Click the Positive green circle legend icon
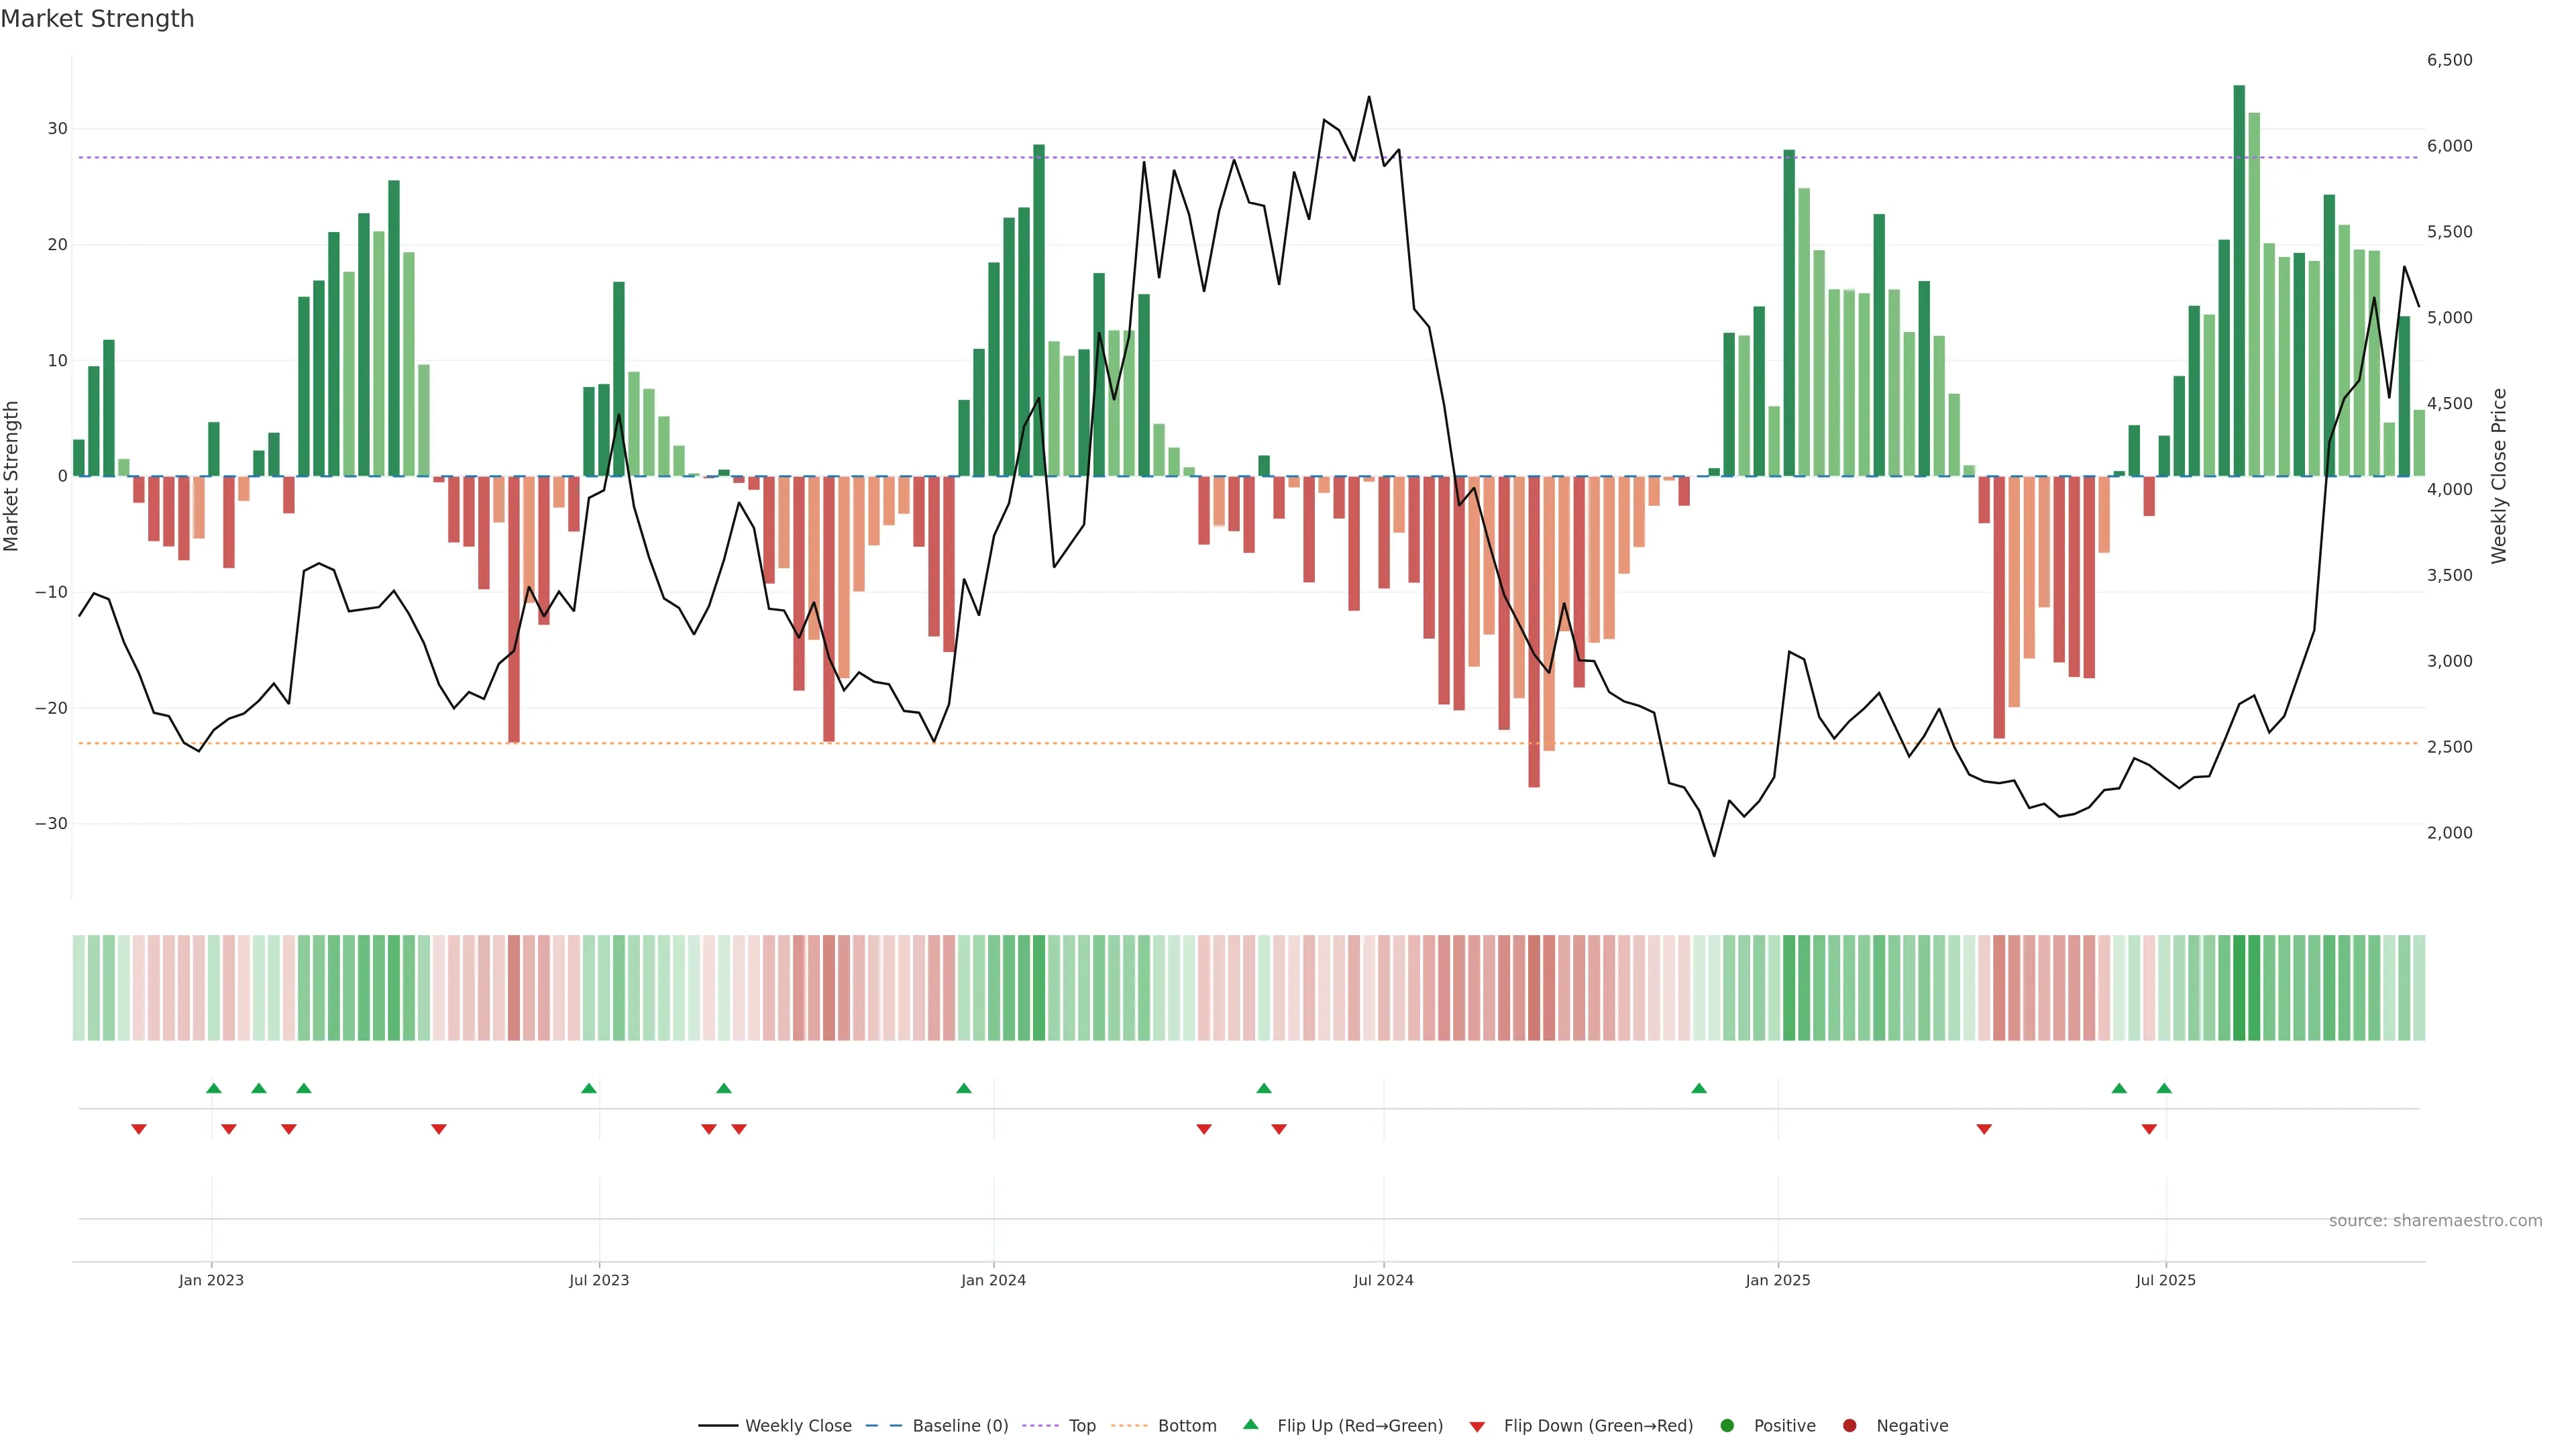The width and height of the screenshot is (2576, 1449). (1727, 1426)
